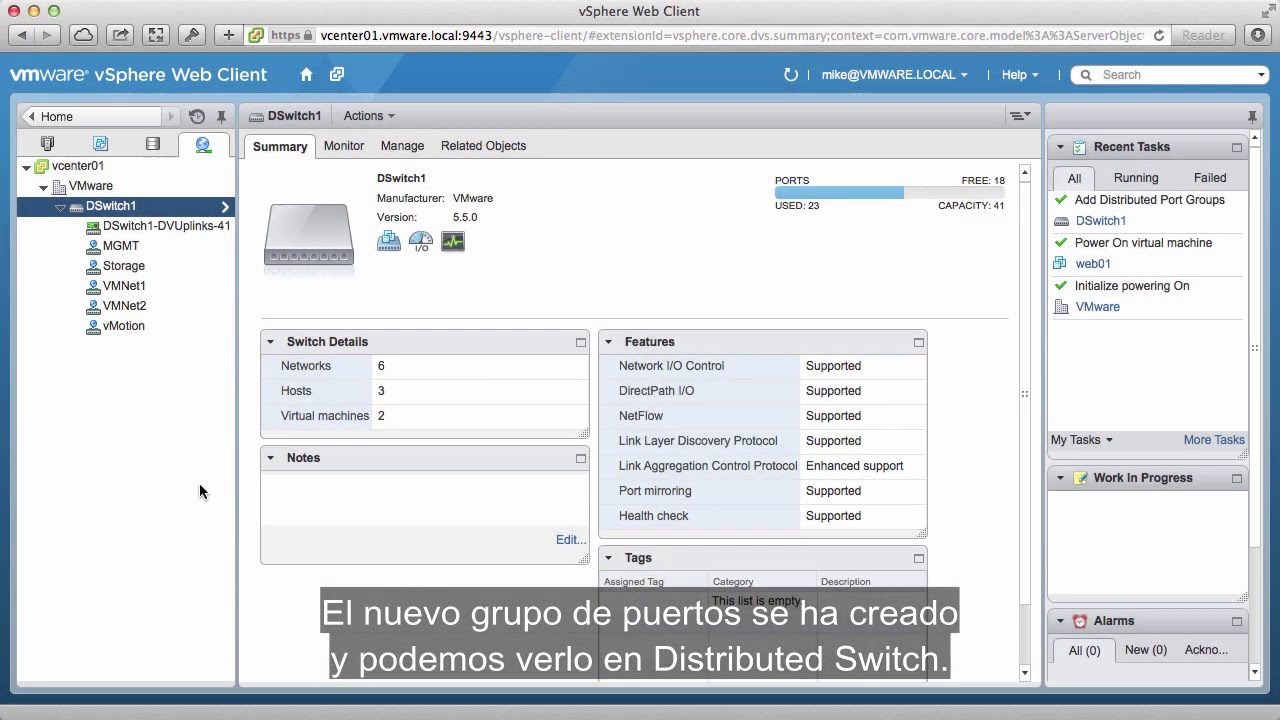
Task: Select the VMNet2 port group
Action: click(124, 306)
